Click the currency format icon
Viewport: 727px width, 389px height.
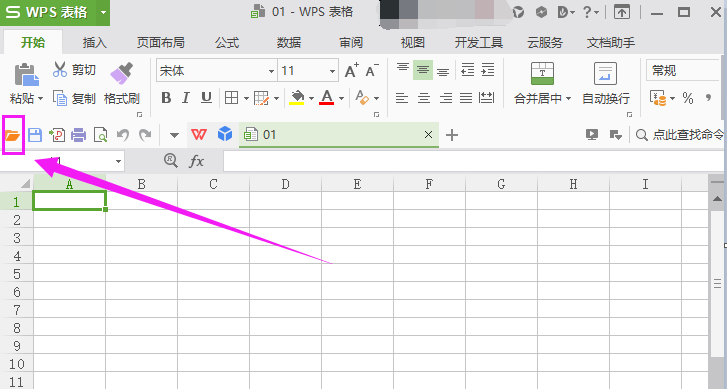point(658,98)
